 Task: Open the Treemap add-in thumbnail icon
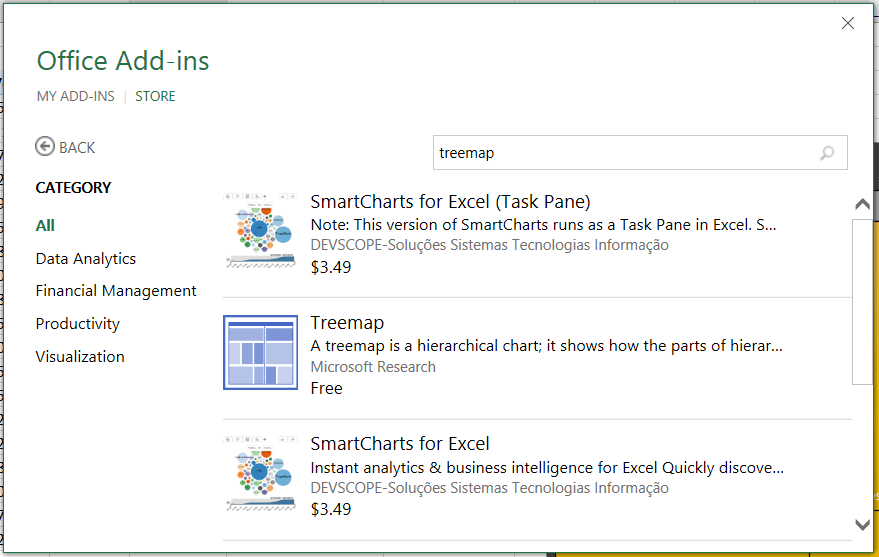pos(260,352)
